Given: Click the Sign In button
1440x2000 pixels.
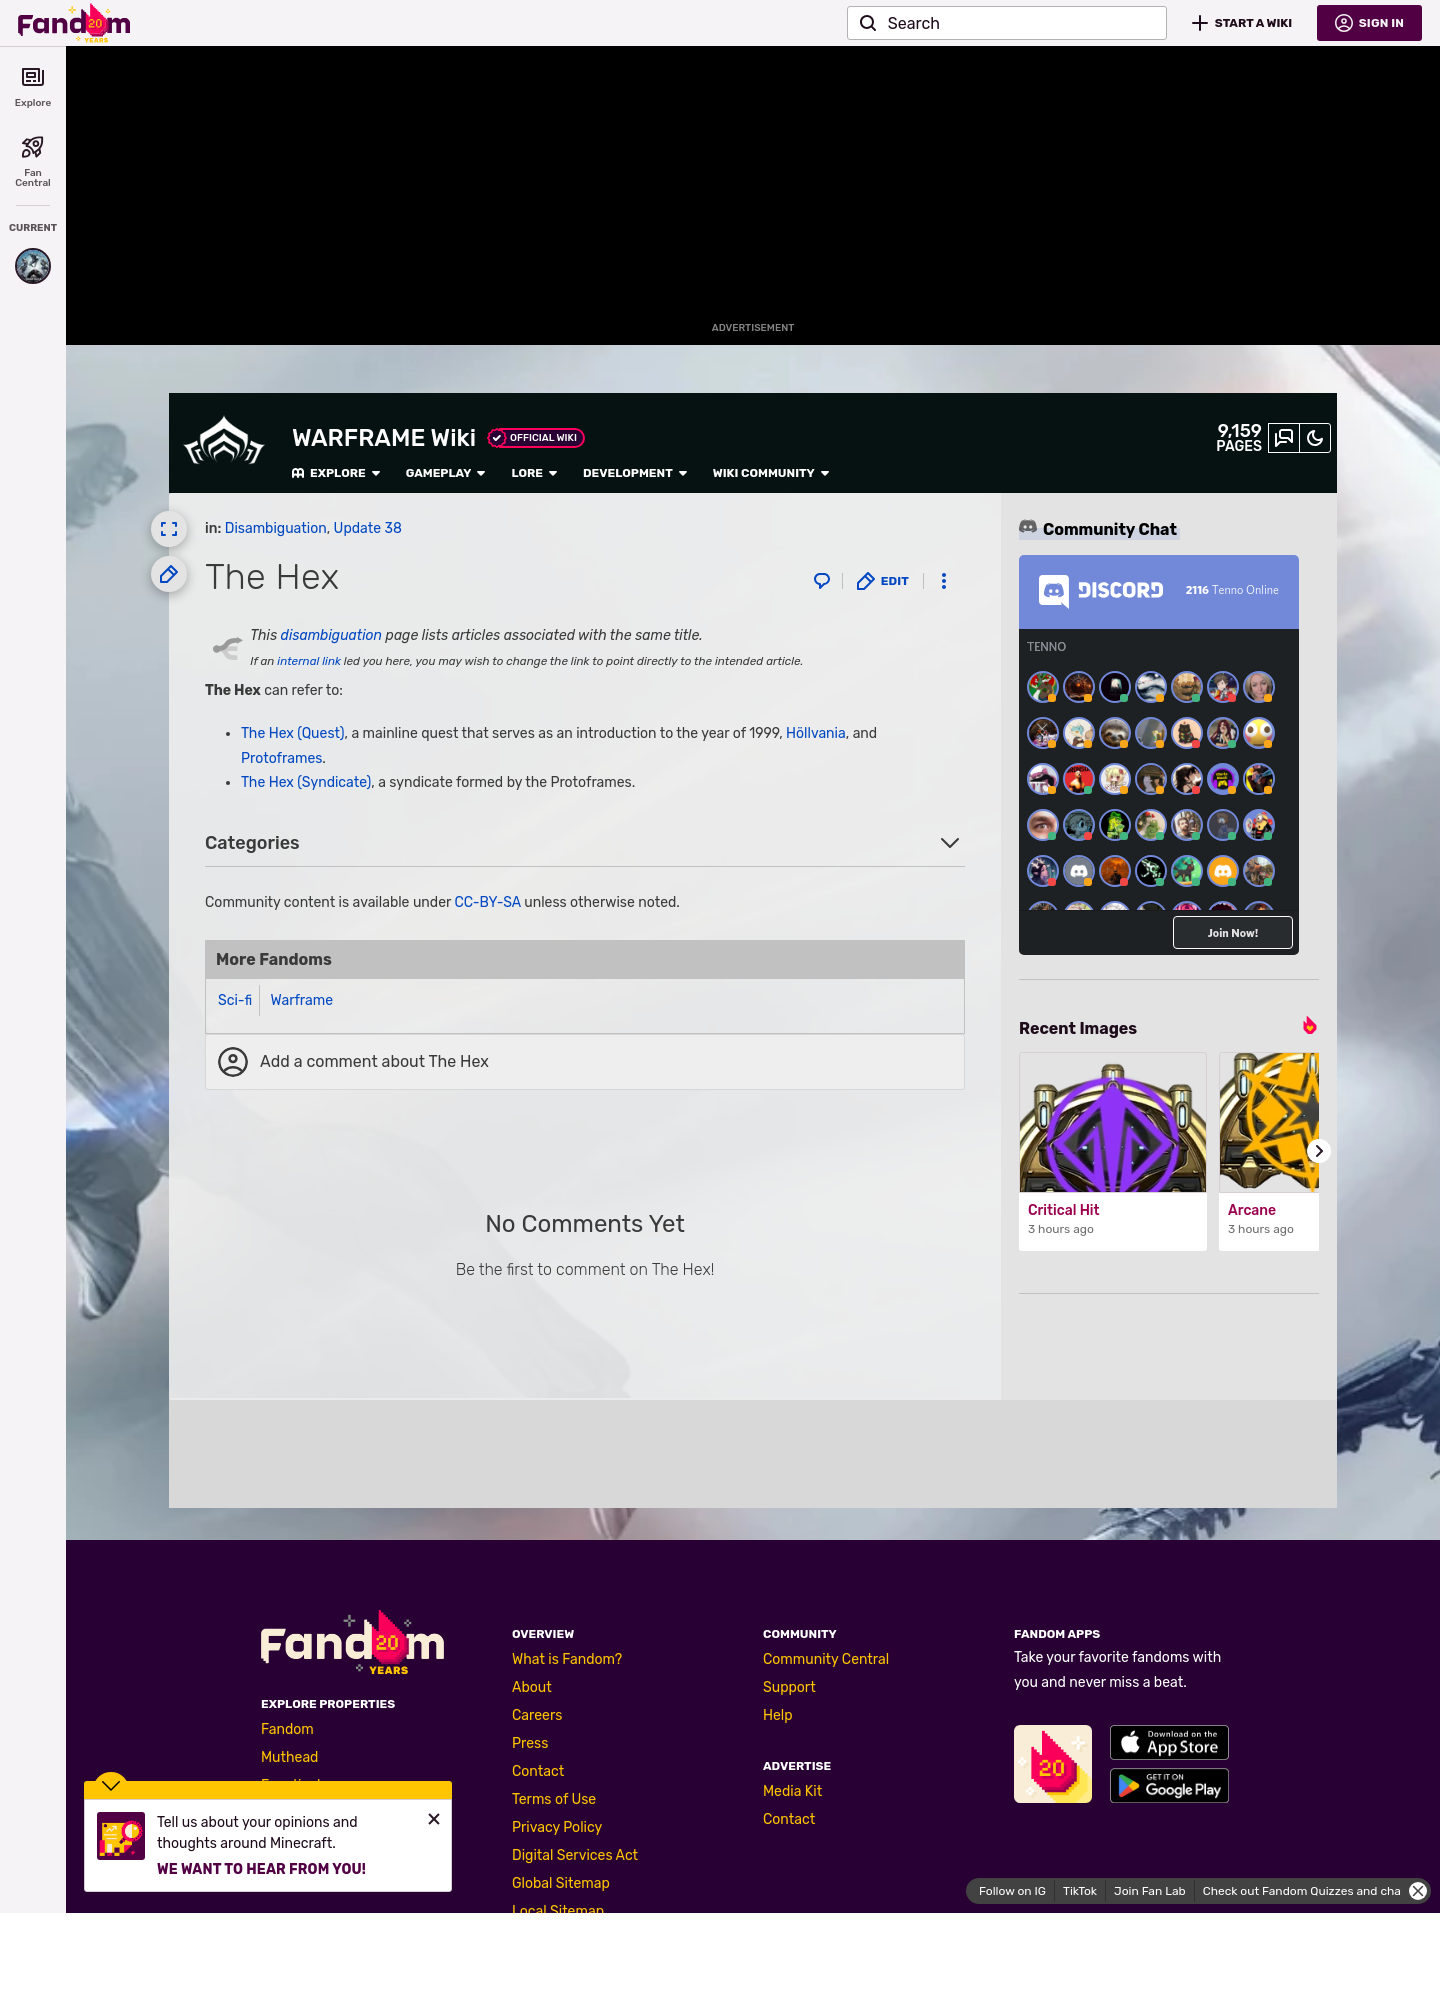Looking at the screenshot, I should point(1369,23).
